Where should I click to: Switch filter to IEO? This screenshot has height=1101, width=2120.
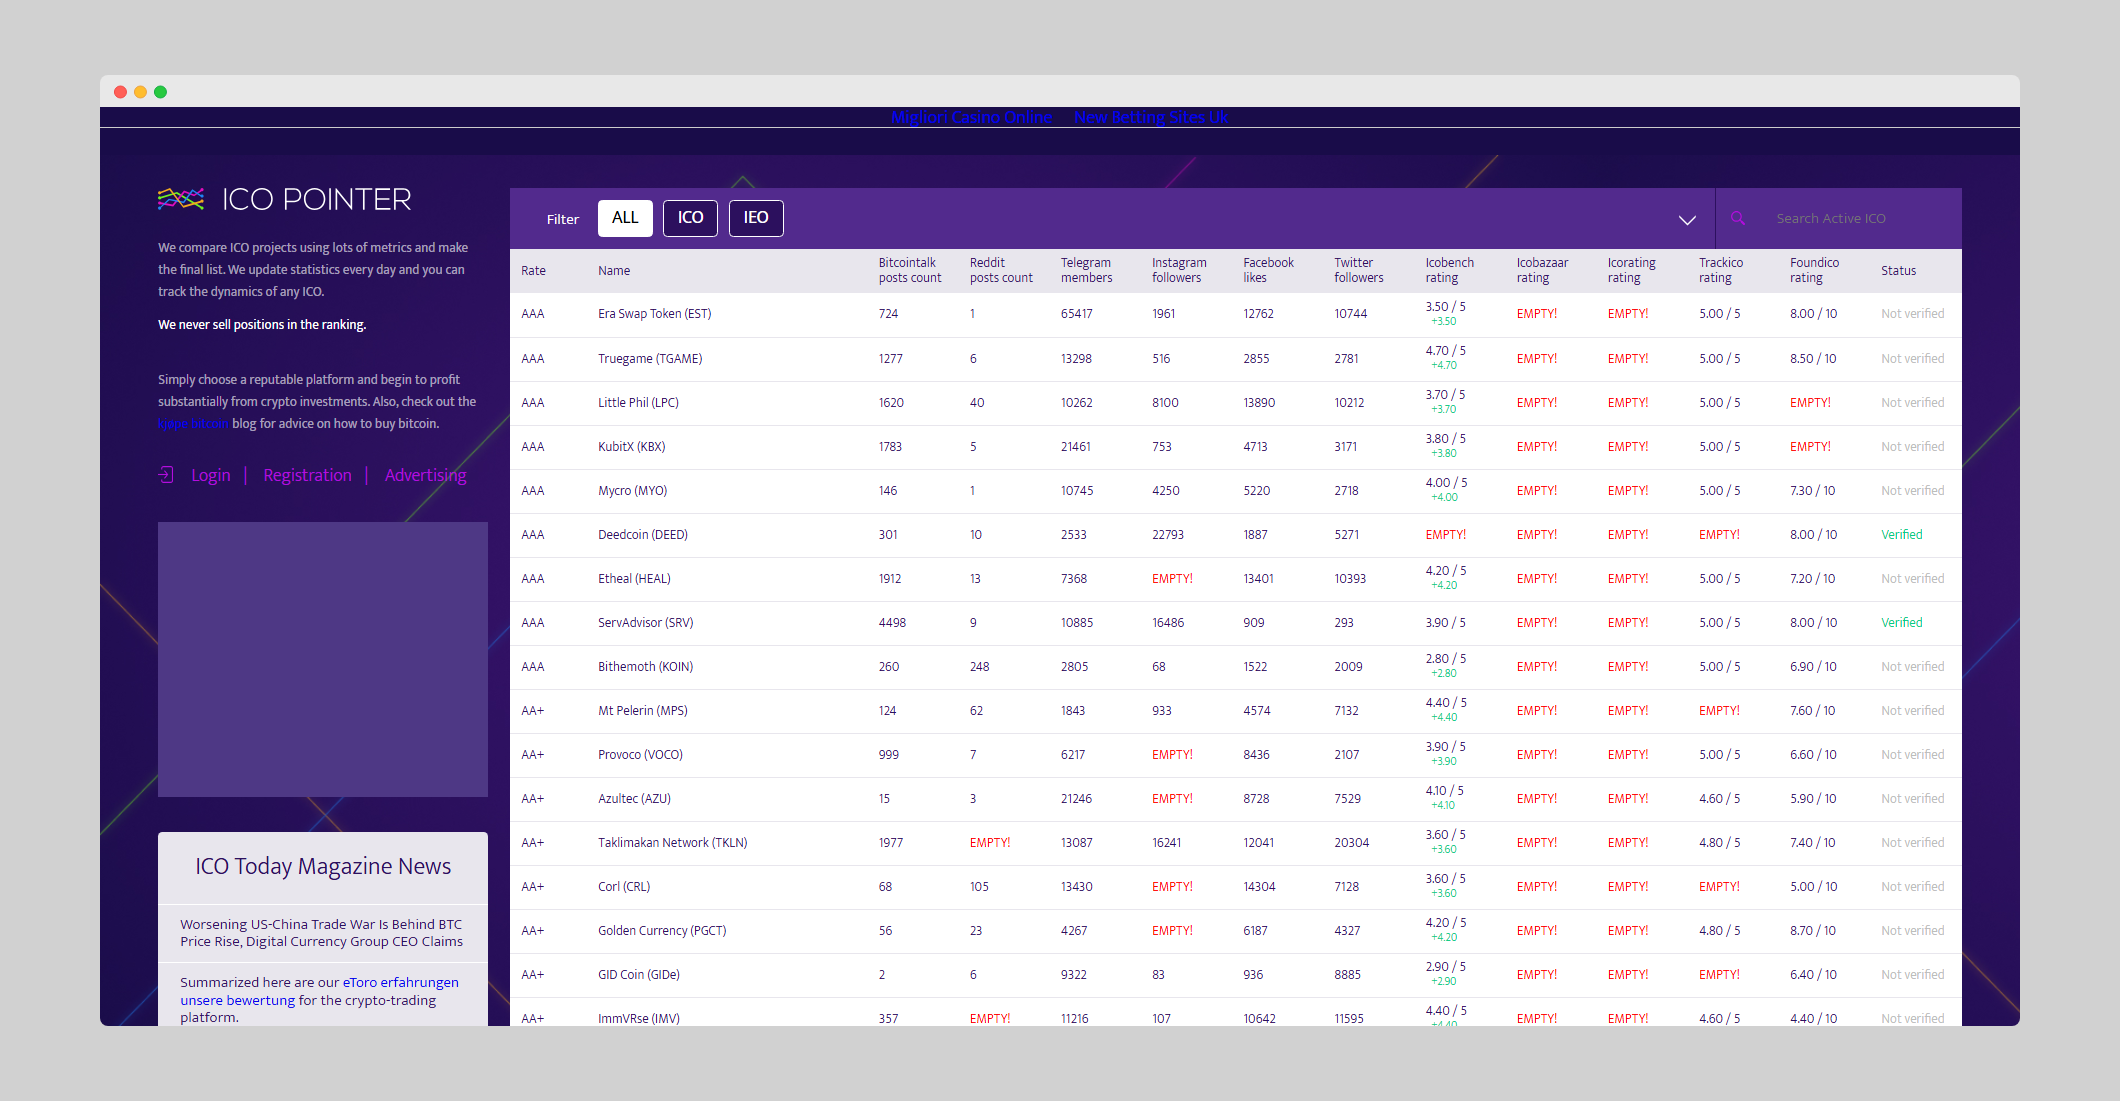tap(756, 218)
